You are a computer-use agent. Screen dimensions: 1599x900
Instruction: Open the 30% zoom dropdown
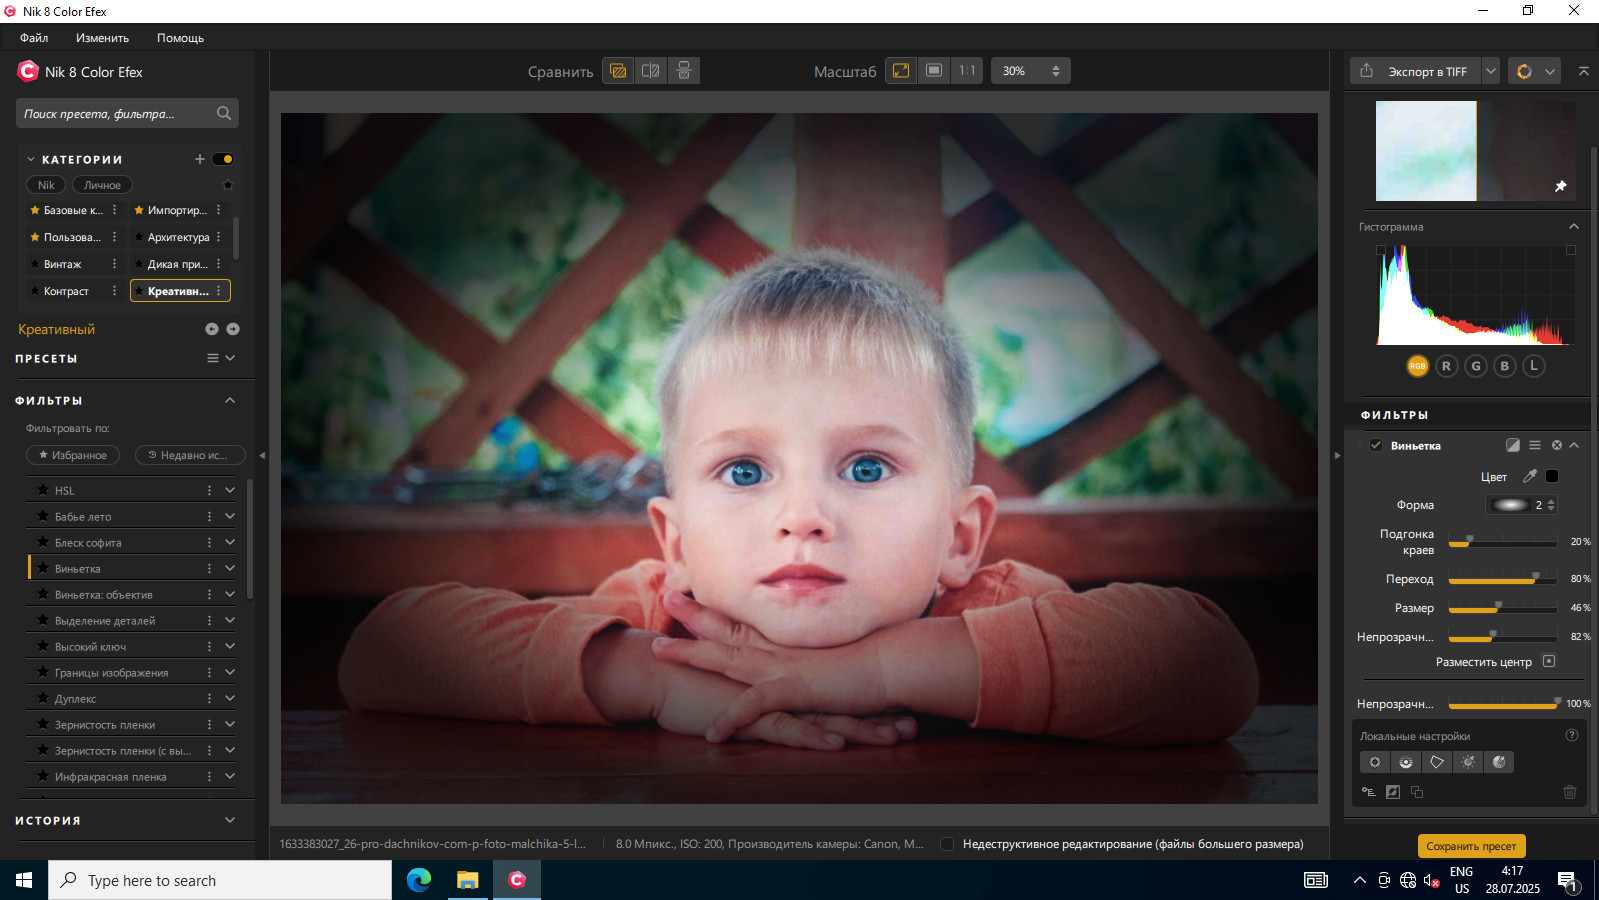point(1030,71)
